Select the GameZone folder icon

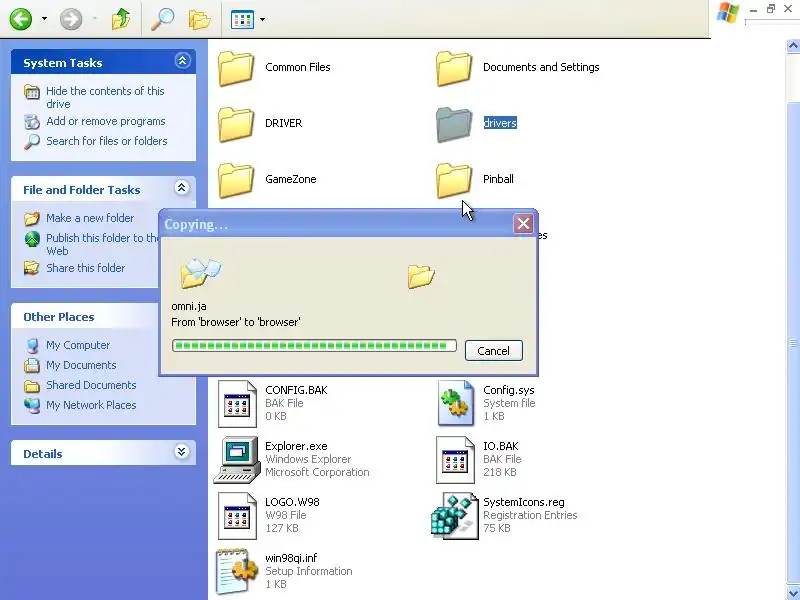[236, 180]
